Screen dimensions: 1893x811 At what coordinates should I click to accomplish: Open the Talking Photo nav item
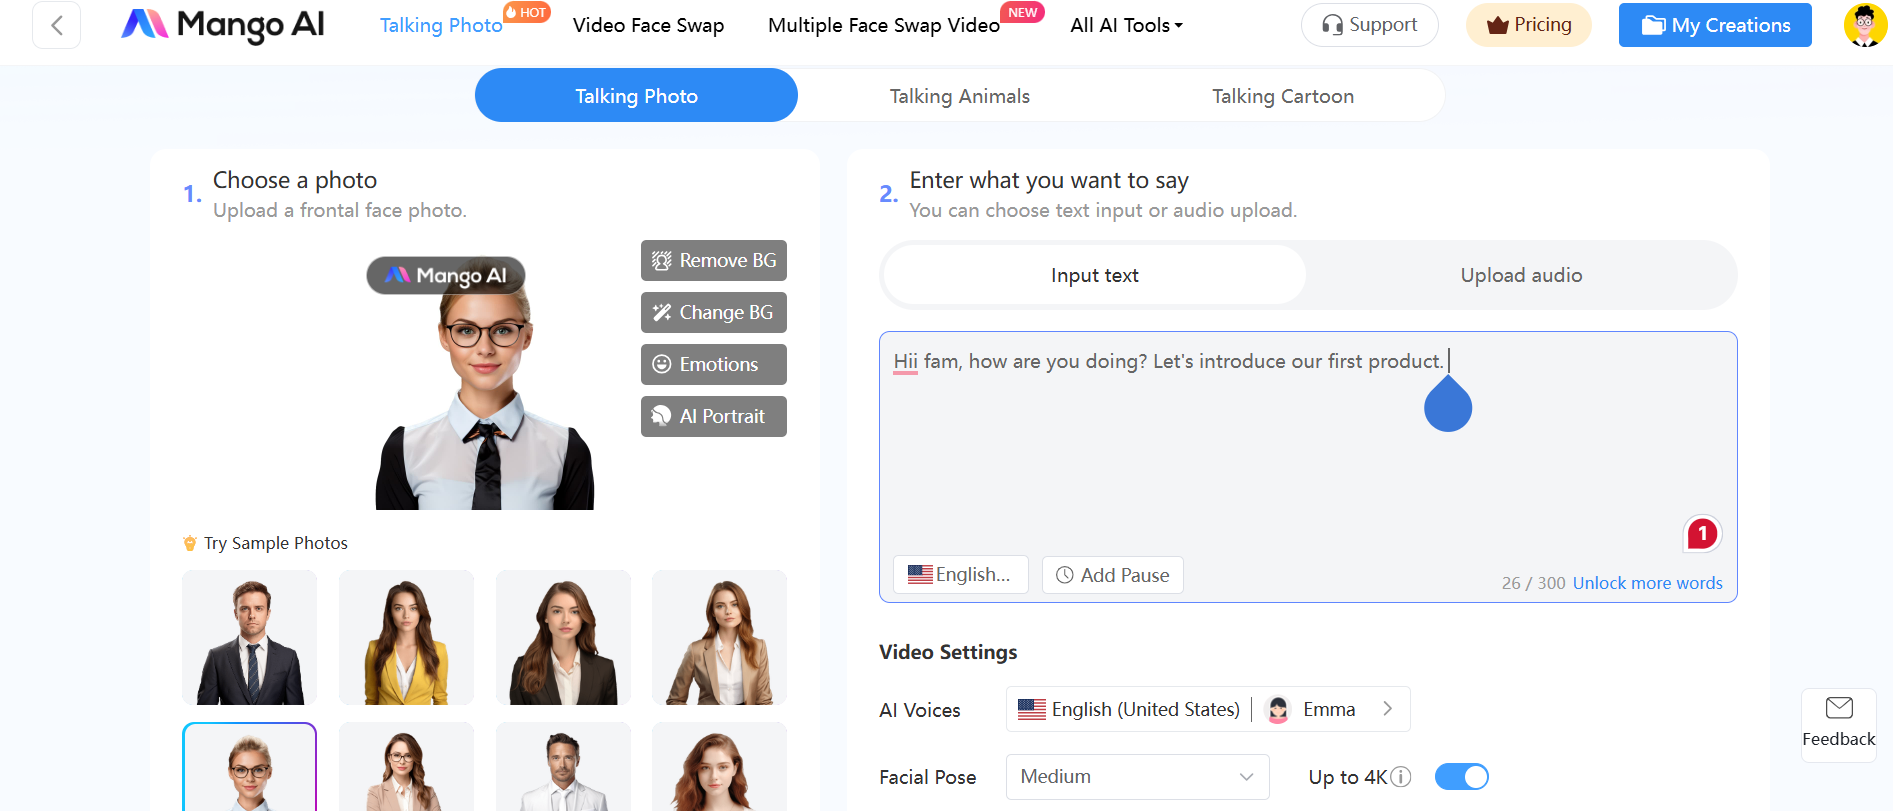pyautogui.click(x=441, y=25)
